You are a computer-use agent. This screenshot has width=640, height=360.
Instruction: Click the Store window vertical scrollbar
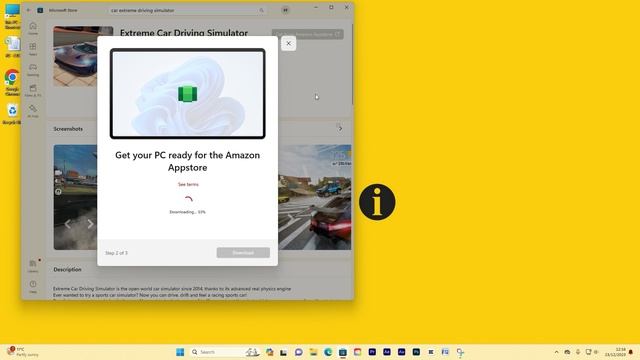(x=352, y=65)
